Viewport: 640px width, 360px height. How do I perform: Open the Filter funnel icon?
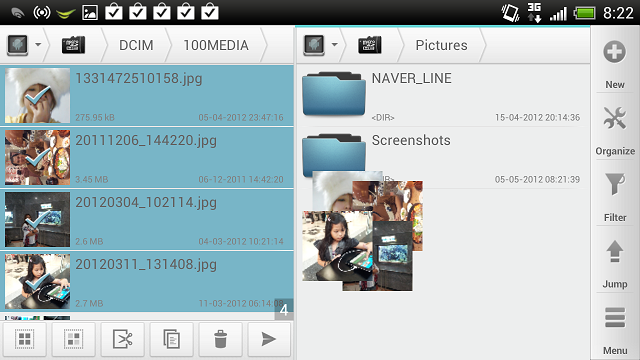(x=615, y=184)
